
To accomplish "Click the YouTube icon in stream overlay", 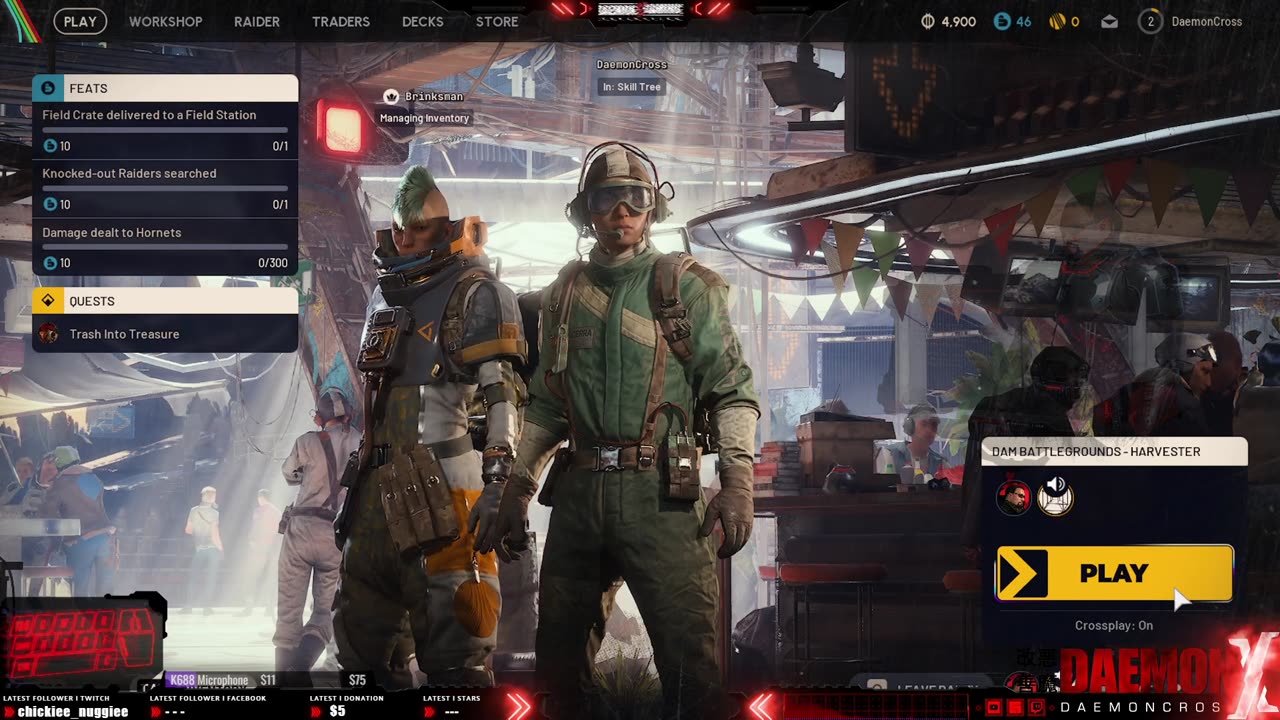I will click(x=994, y=707).
